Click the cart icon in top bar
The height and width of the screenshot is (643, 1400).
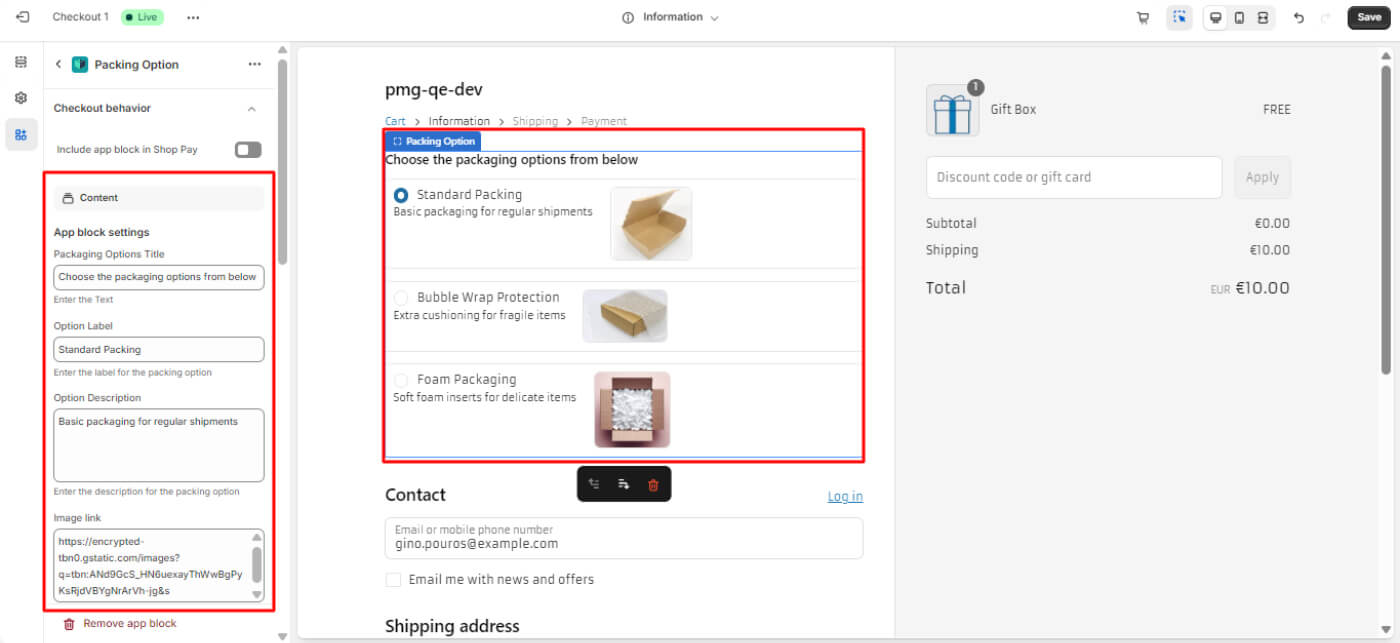point(1143,18)
